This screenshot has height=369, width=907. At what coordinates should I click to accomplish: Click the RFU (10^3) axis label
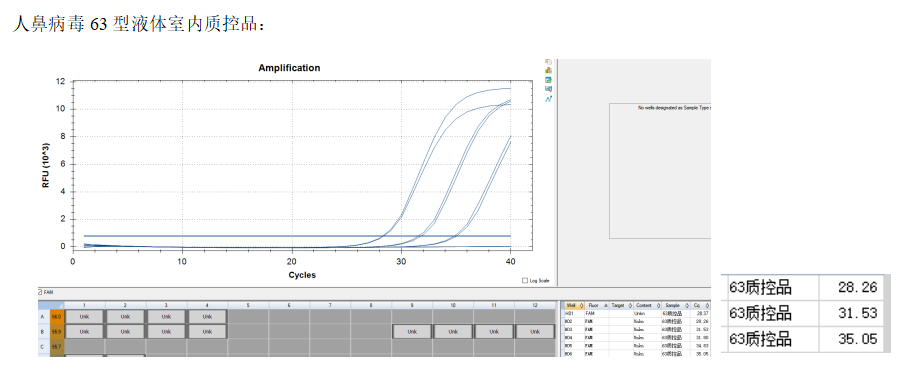pyautogui.click(x=46, y=165)
